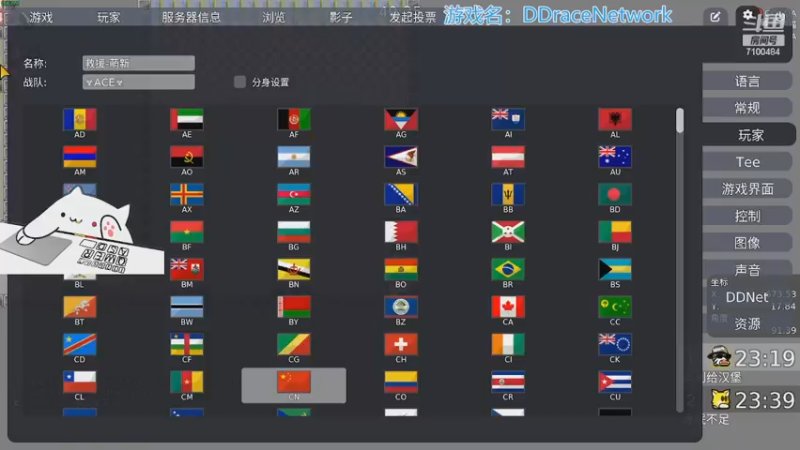Image resolution: width=800 pixels, height=450 pixels.
Task: Choose the AT Austria flag
Action: [x=508, y=157]
